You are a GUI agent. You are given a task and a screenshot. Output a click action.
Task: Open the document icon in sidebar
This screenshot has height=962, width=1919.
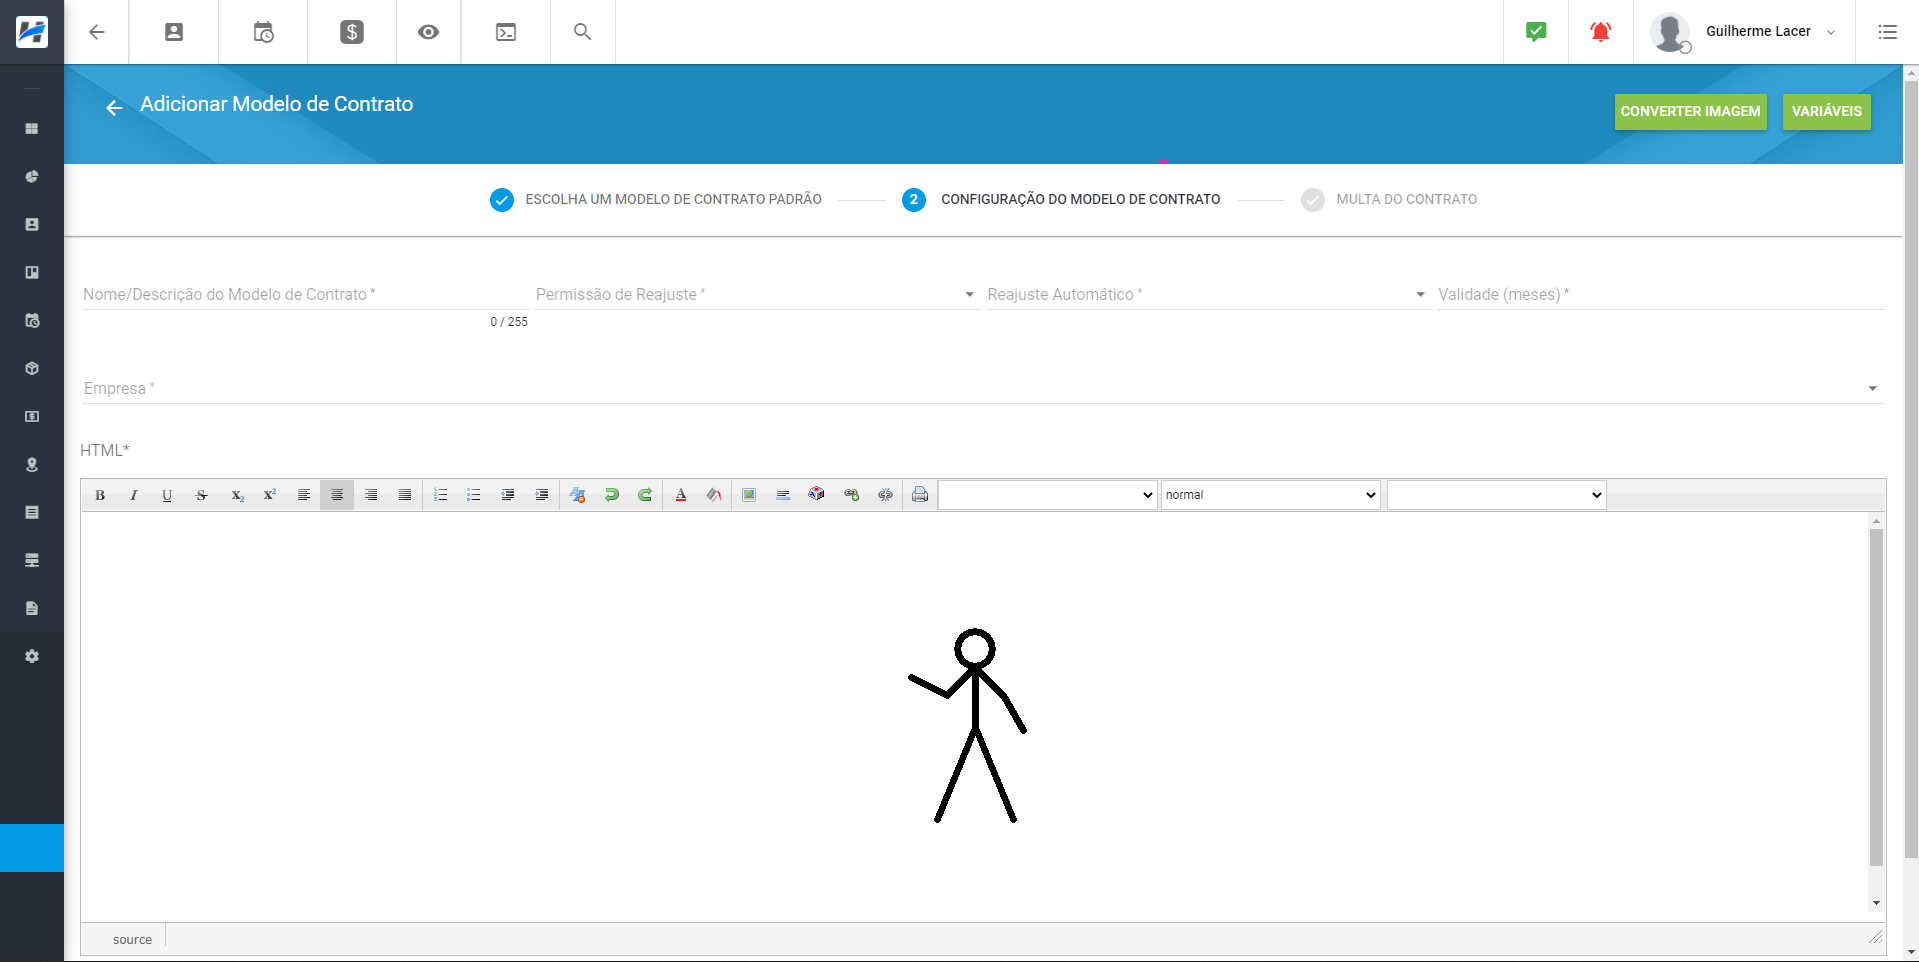coord(32,608)
